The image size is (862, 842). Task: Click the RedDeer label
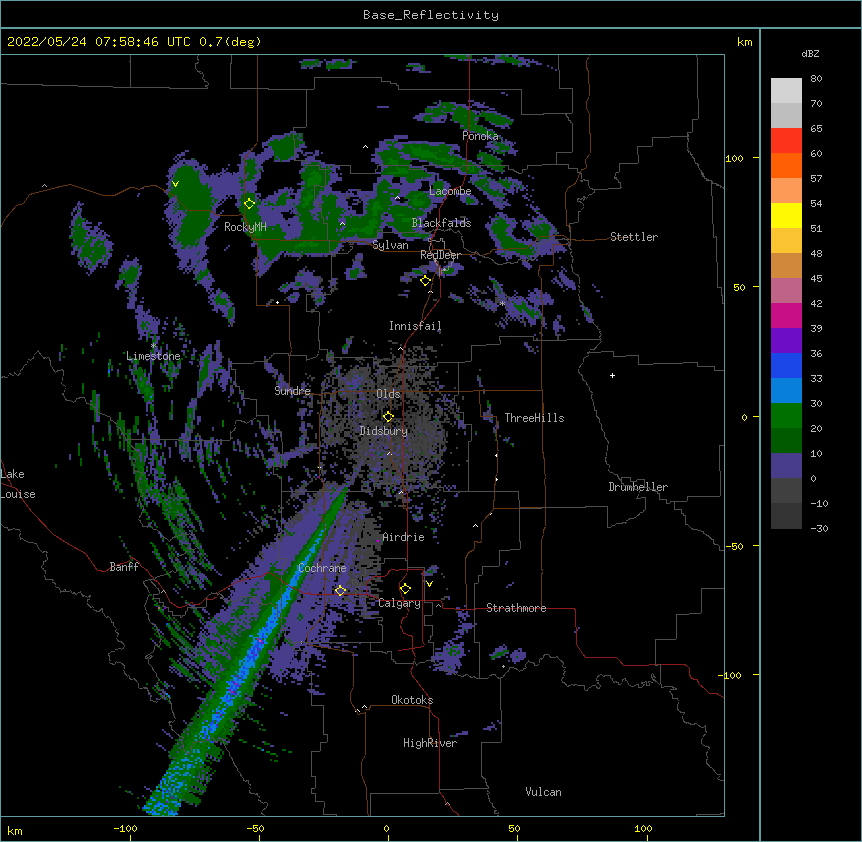[x=440, y=255]
